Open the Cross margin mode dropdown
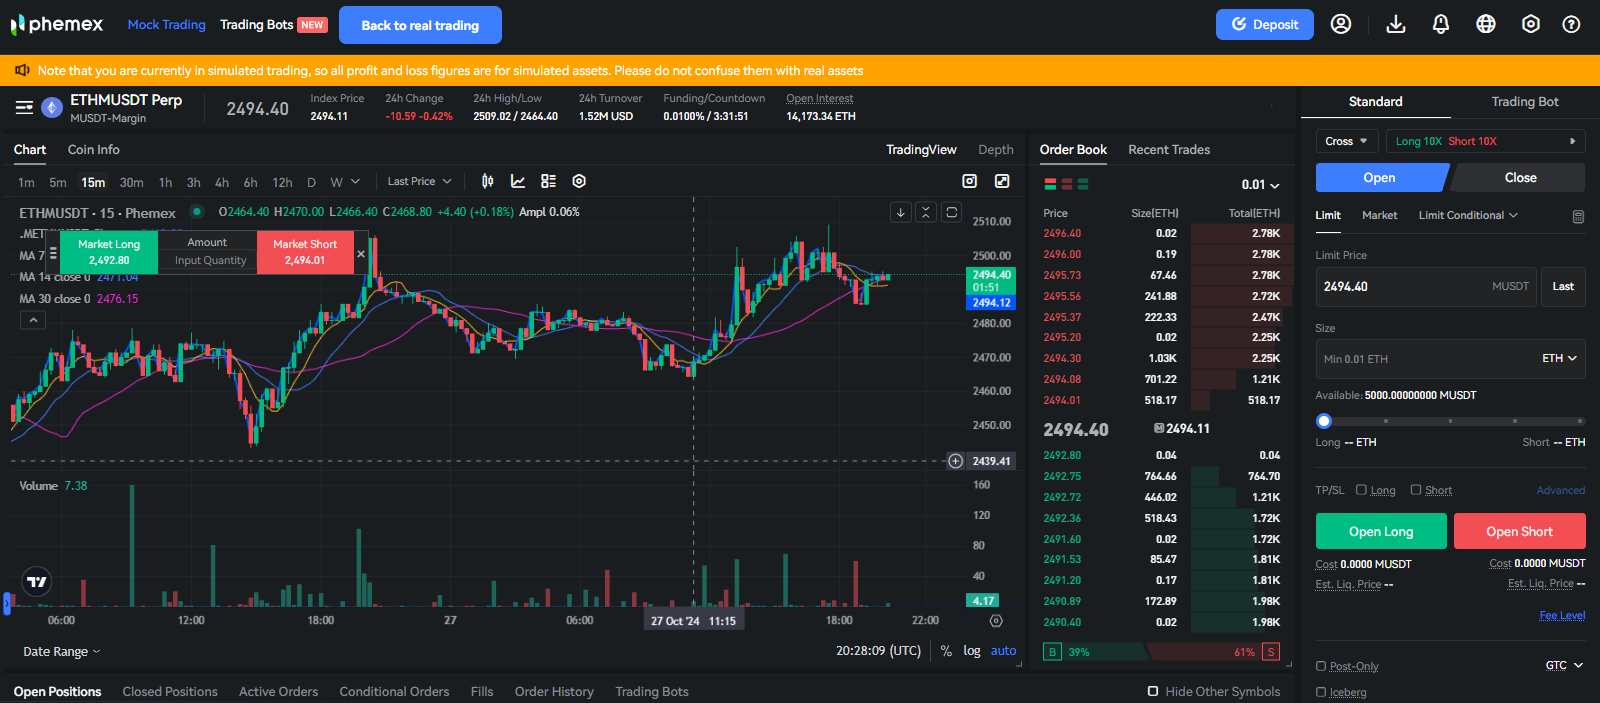Screen dimensions: 1600x703 point(1347,141)
